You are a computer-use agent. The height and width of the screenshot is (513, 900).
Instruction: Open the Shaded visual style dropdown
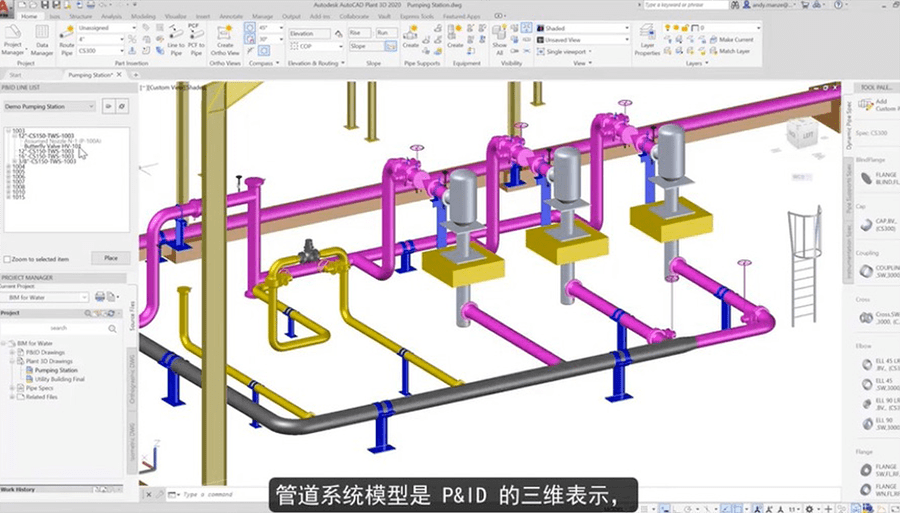coord(590,28)
